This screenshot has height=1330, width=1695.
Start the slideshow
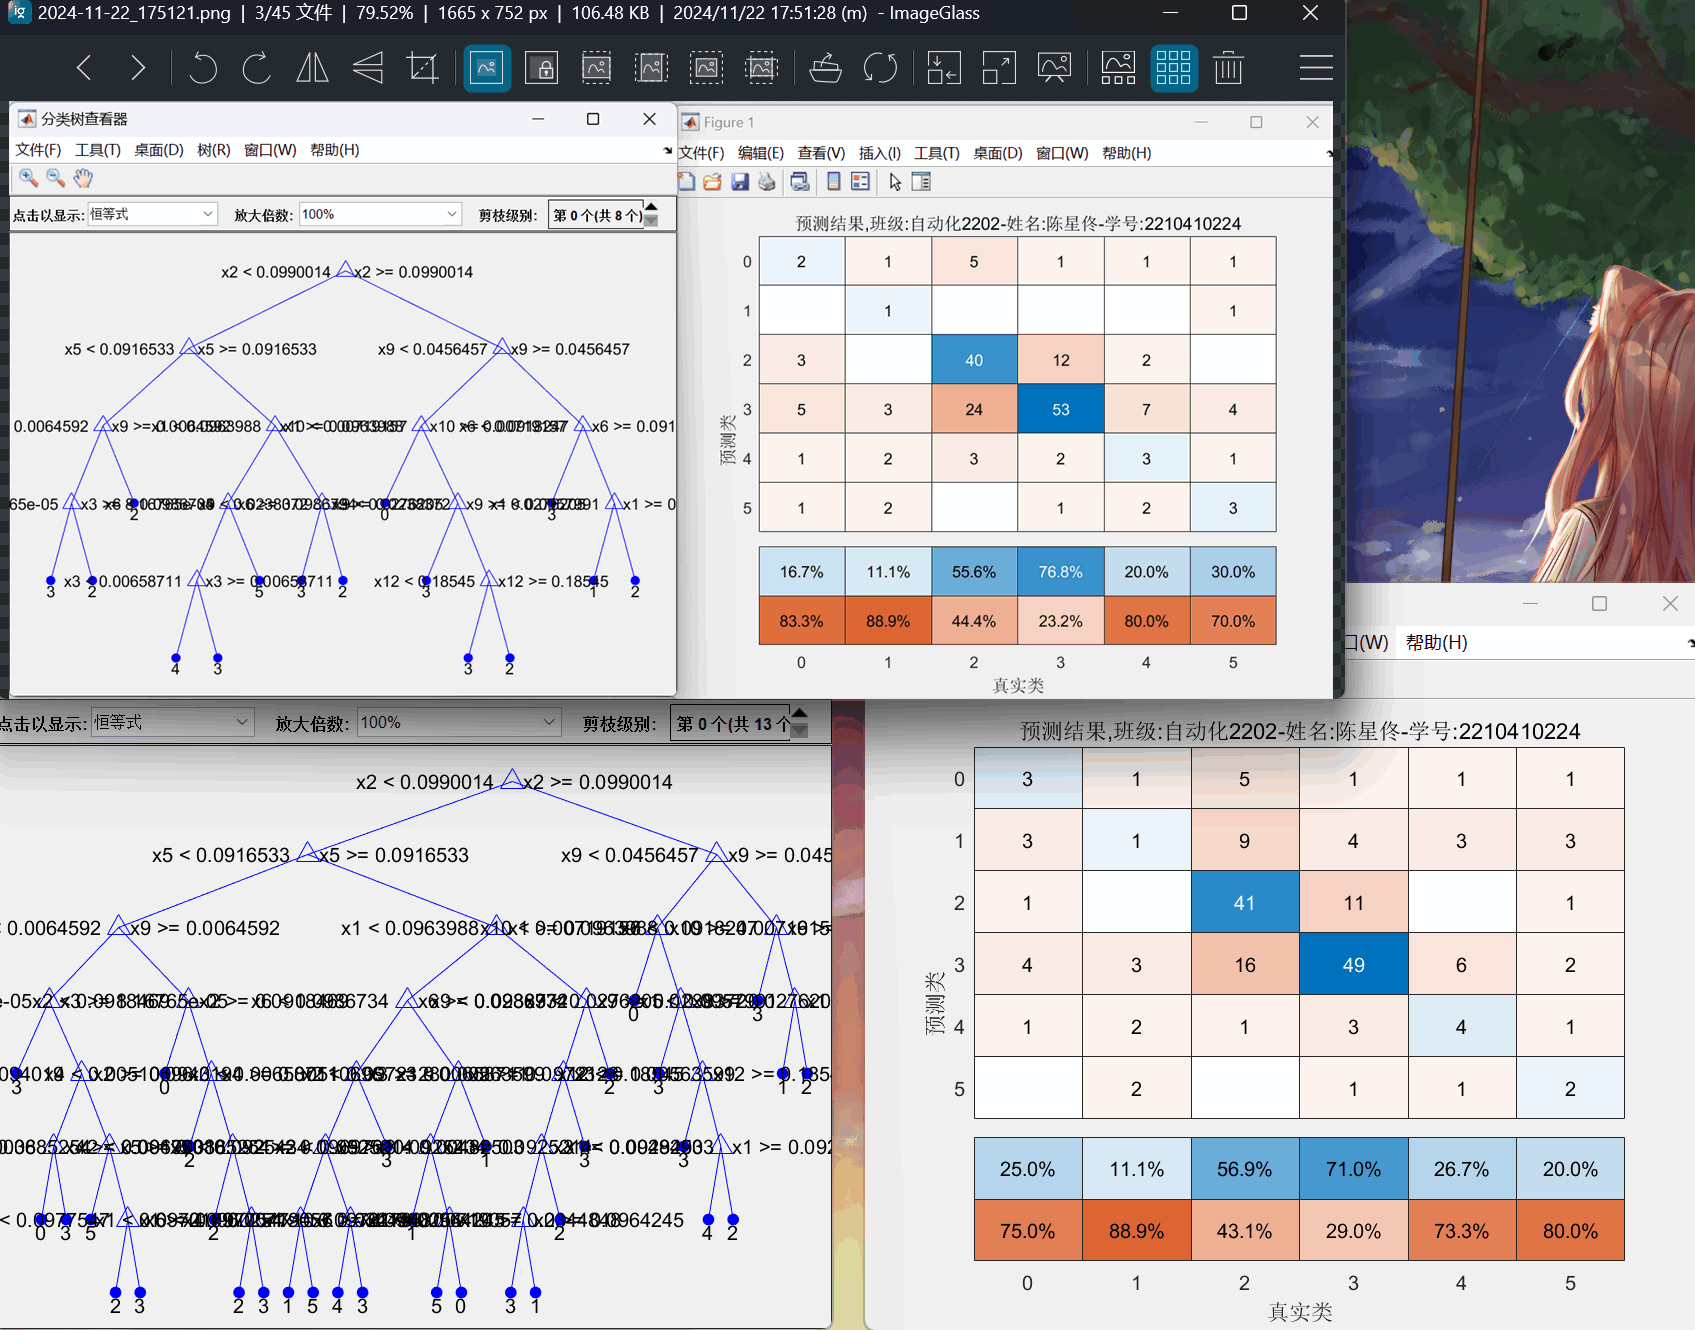[1054, 68]
